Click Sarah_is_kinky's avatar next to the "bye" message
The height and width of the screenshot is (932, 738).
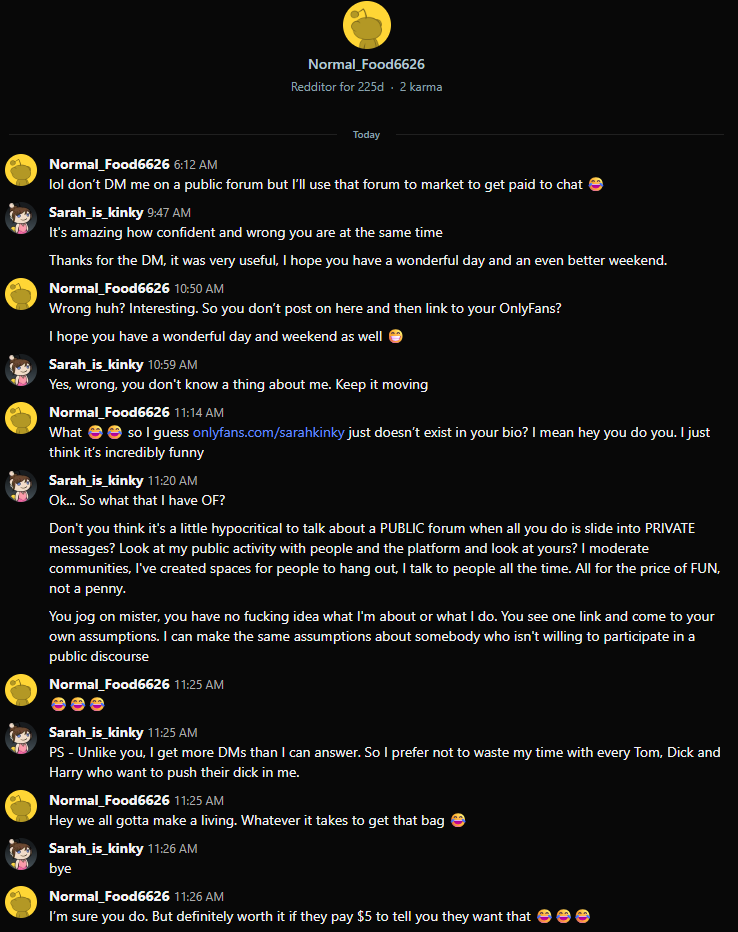(x=22, y=854)
